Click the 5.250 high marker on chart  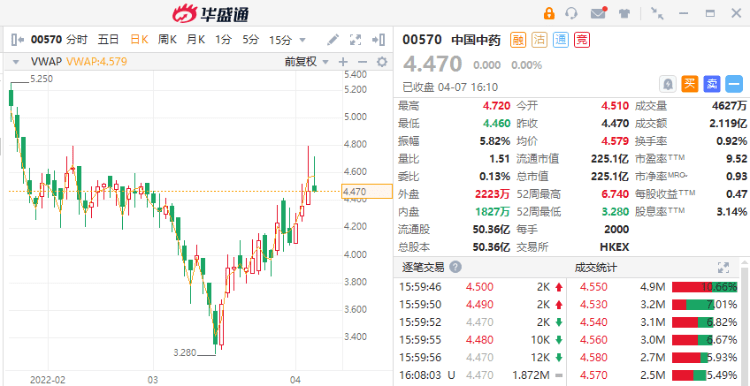pyautogui.click(x=41, y=79)
